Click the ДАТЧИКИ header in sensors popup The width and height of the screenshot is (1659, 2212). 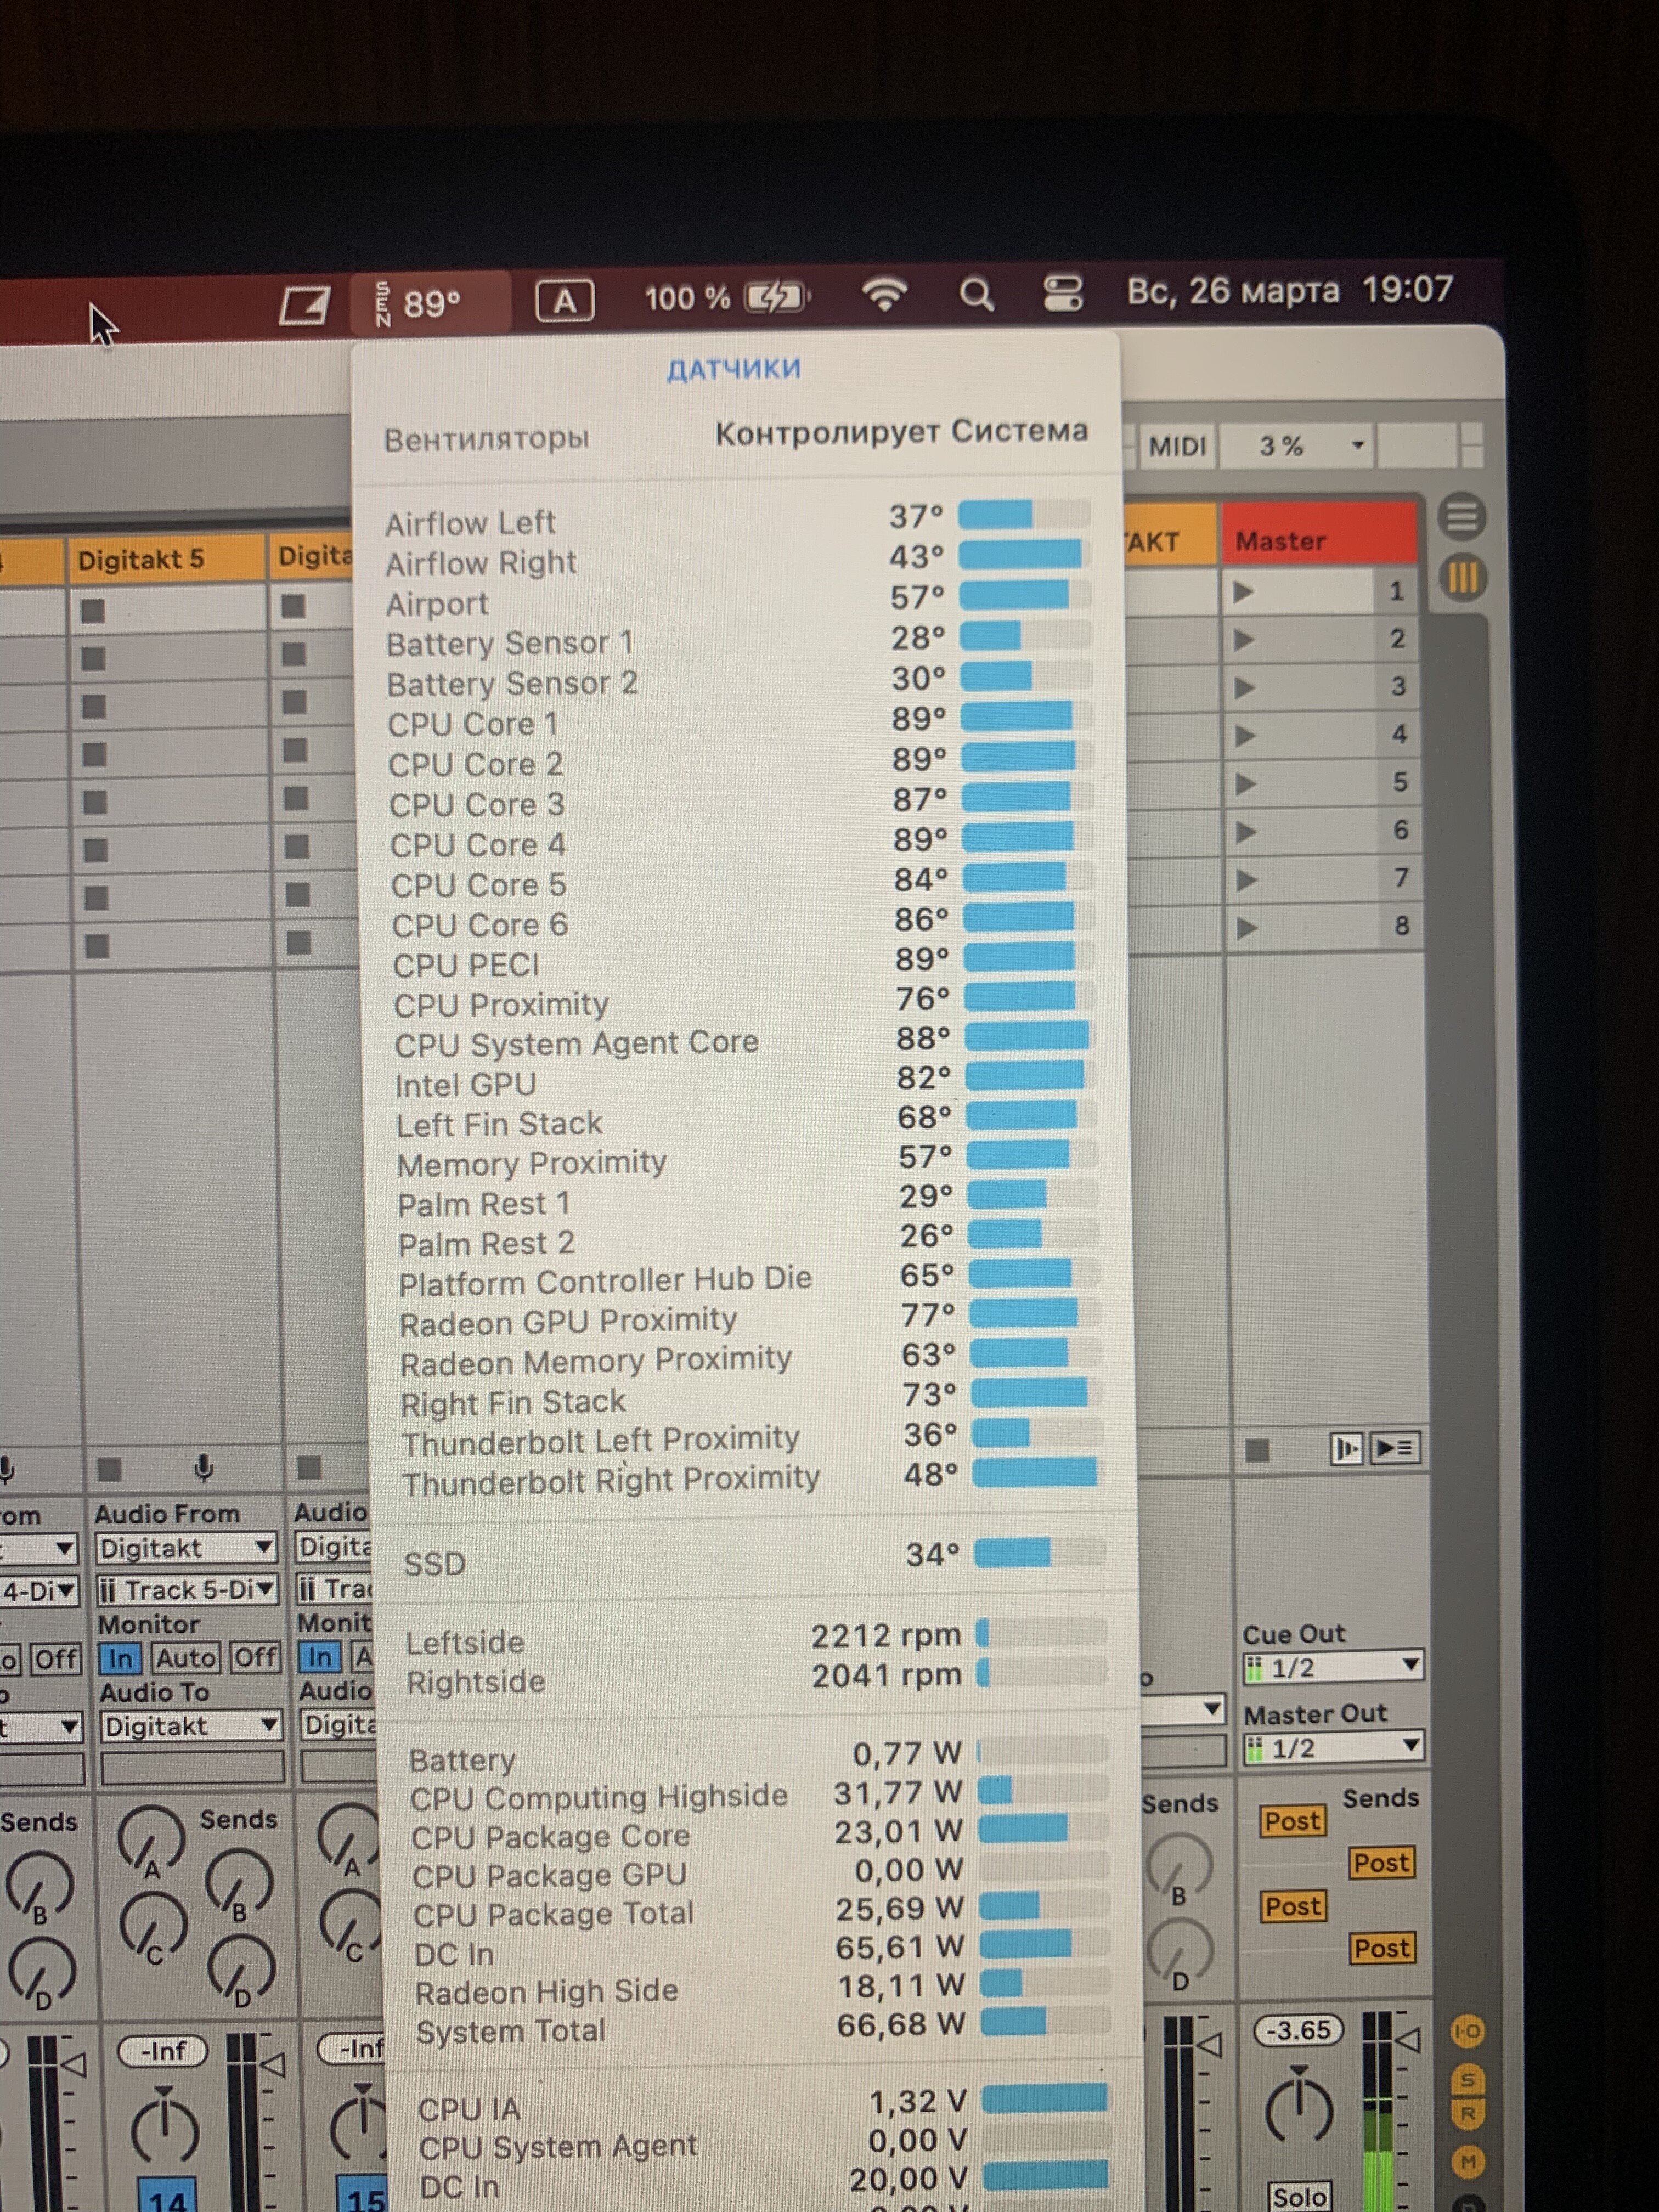click(x=734, y=369)
